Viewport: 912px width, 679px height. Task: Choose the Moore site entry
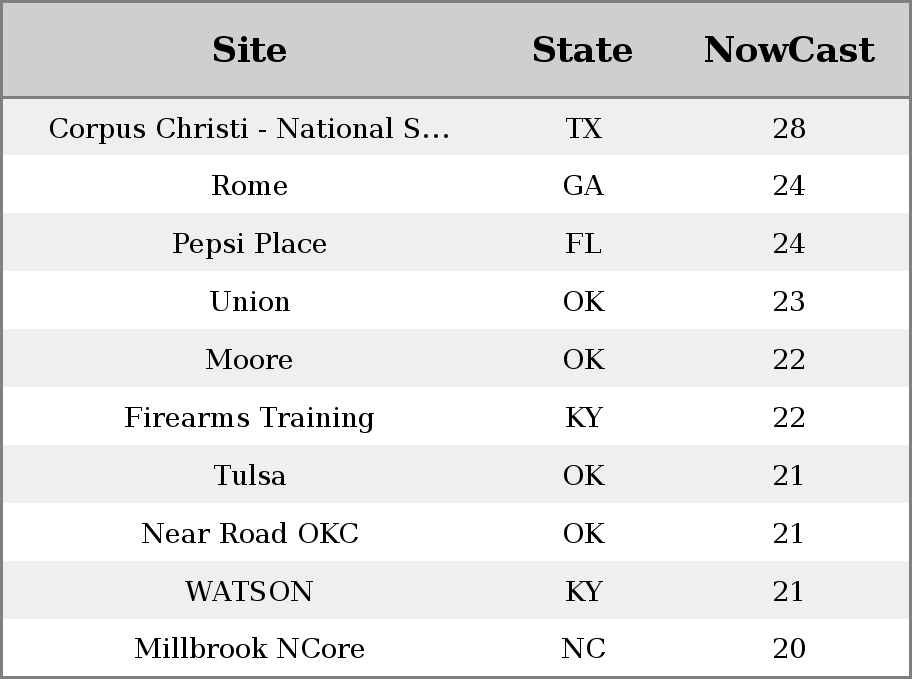point(249,359)
